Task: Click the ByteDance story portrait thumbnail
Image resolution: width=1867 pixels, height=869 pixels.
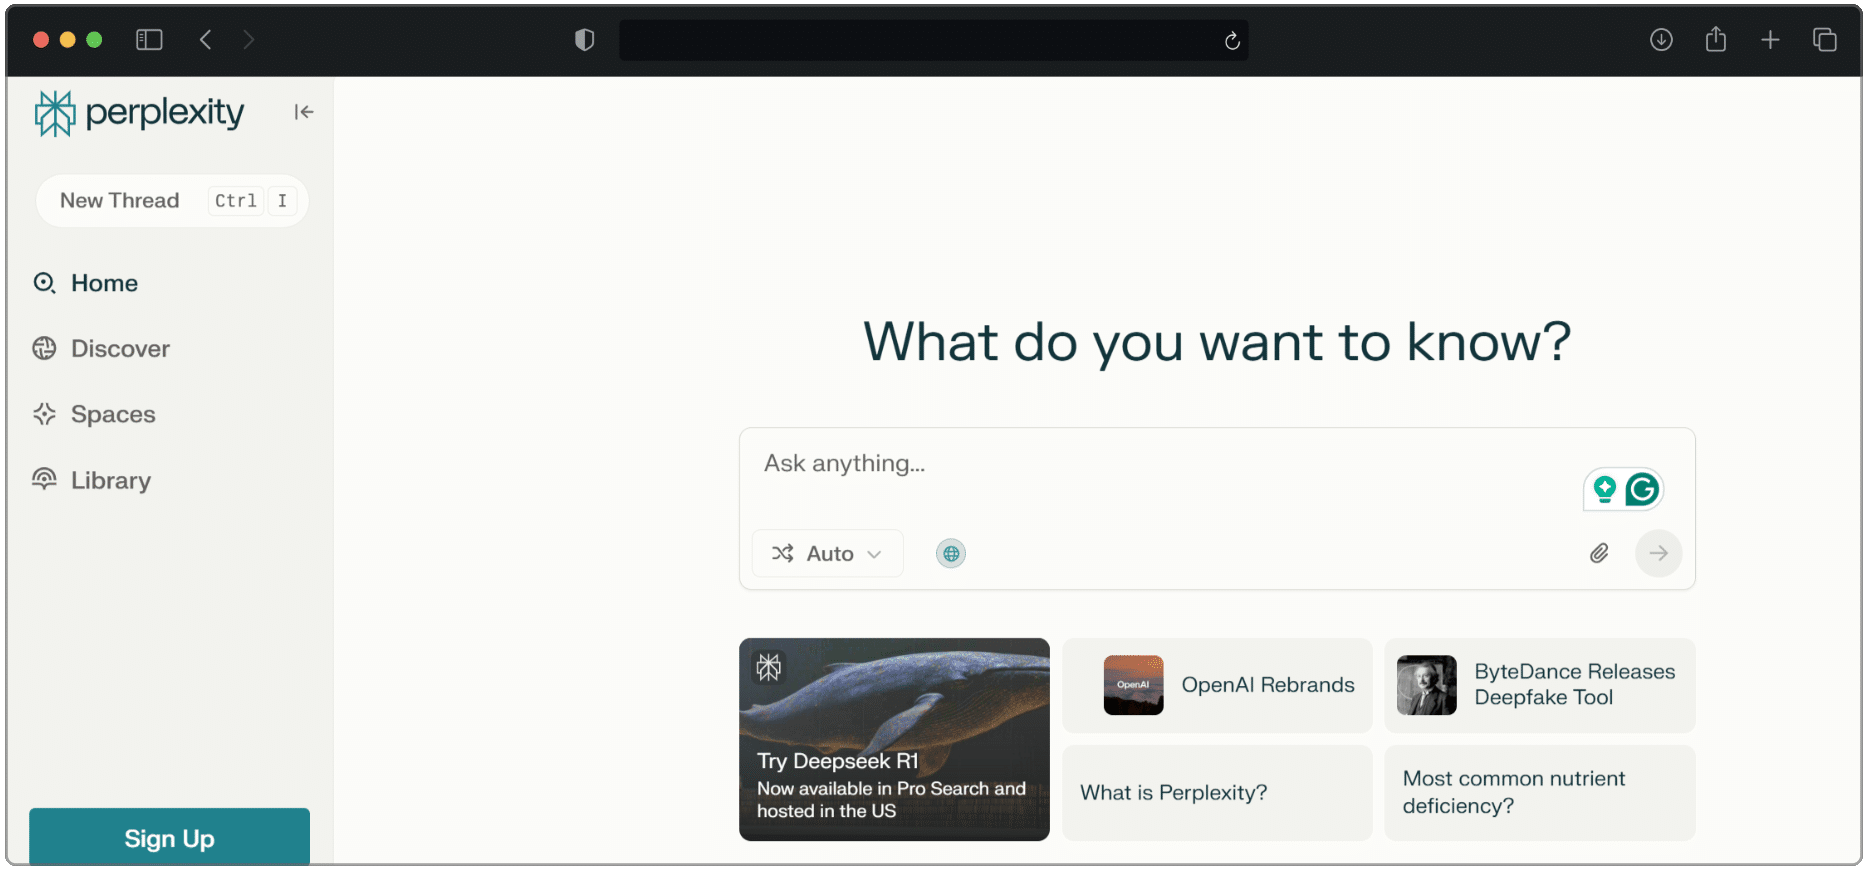Action: [x=1426, y=685]
